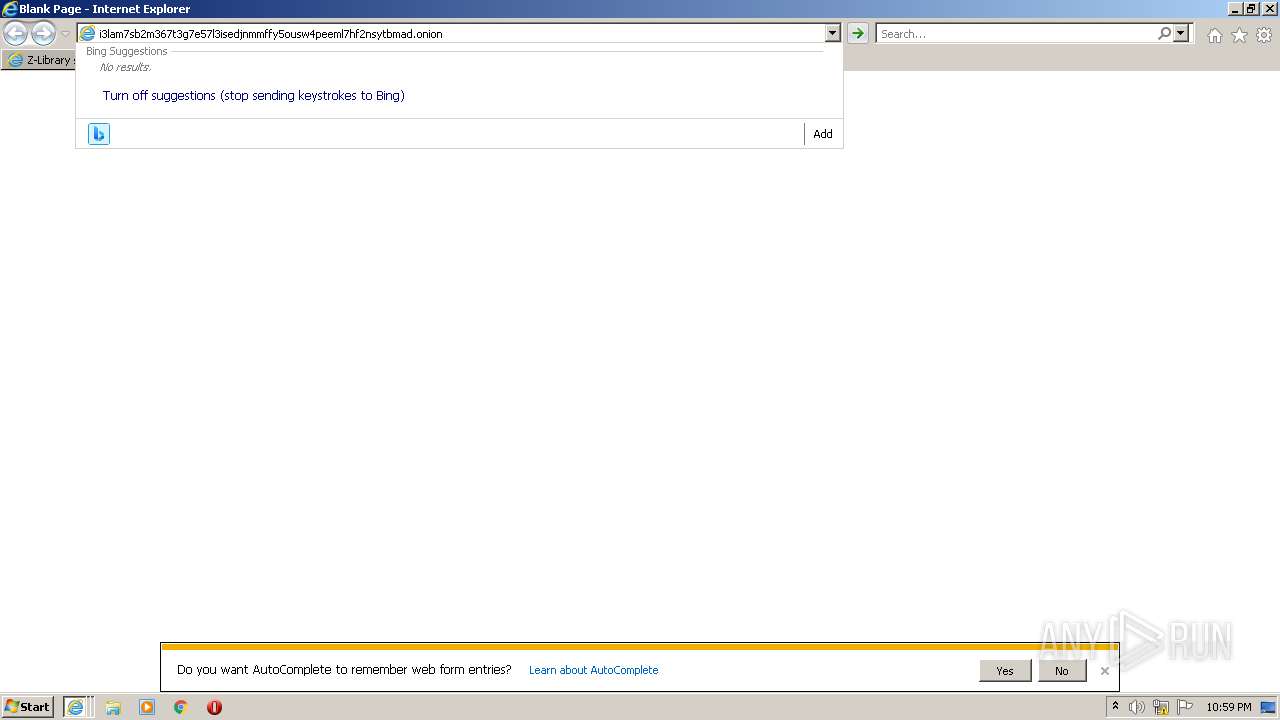Open the recent pages dropdown arrow
The image size is (1280, 720).
click(65, 34)
